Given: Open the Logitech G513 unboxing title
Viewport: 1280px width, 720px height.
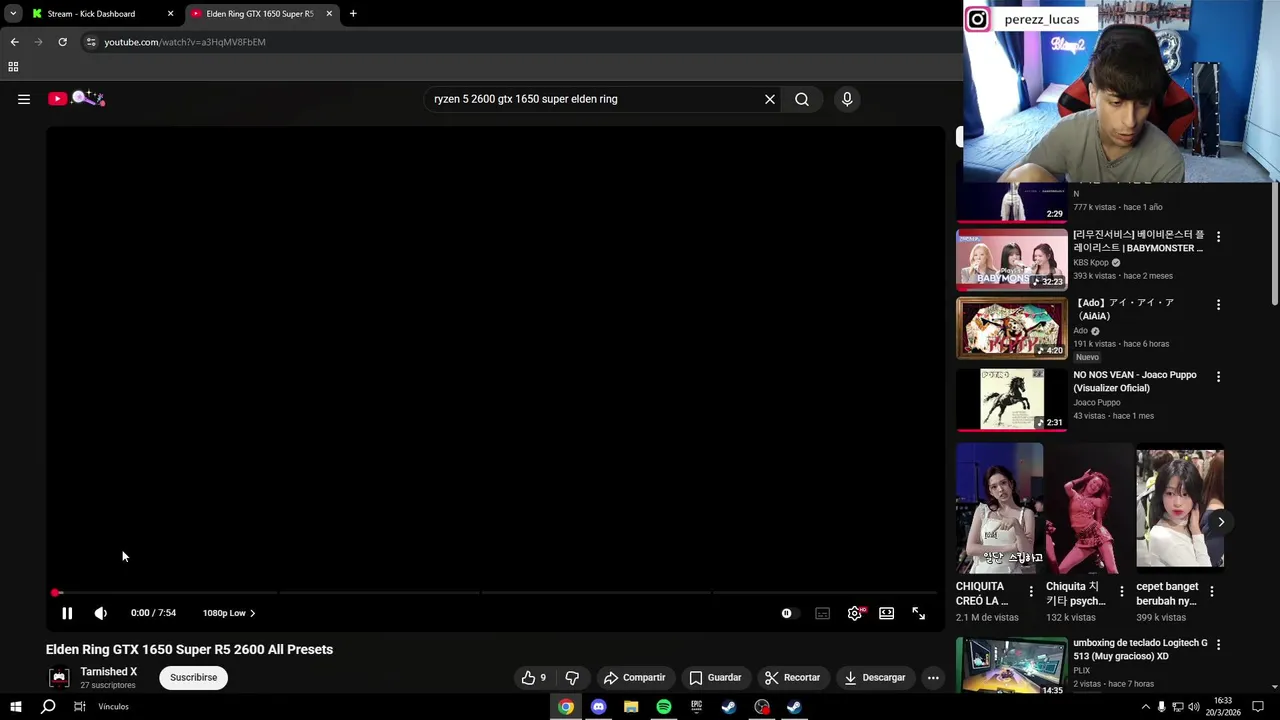Looking at the screenshot, I should coord(1140,650).
